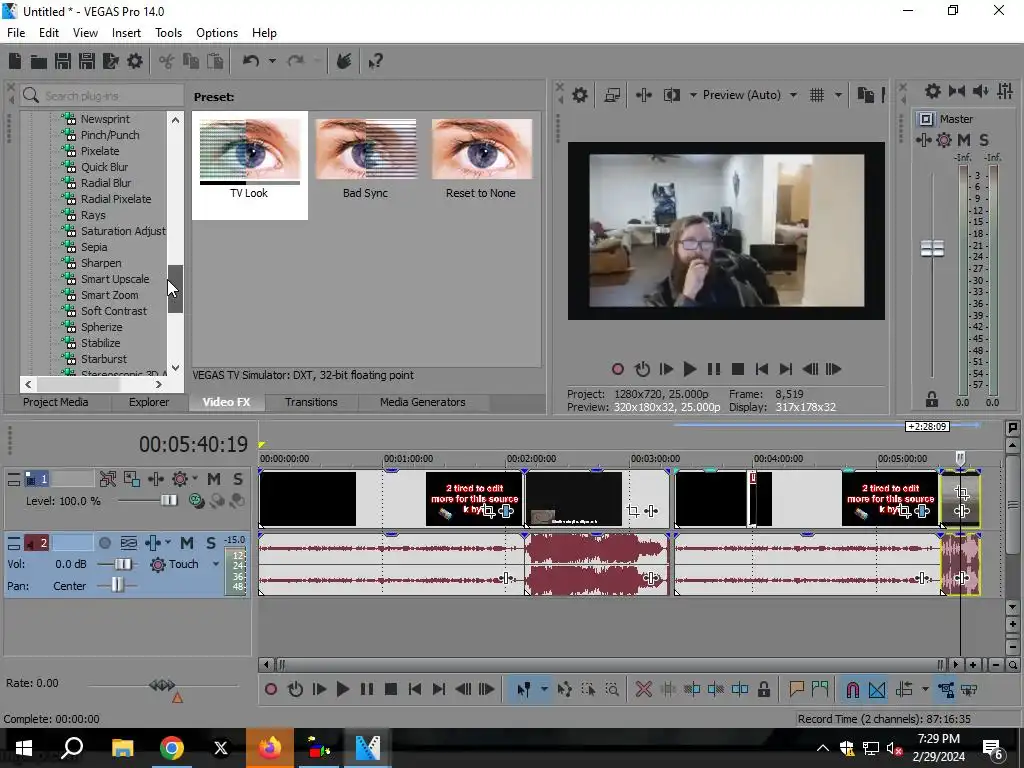Screen dimensions: 1024x768
Task: Select Starburst in the plug-in list
Action: point(103,359)
